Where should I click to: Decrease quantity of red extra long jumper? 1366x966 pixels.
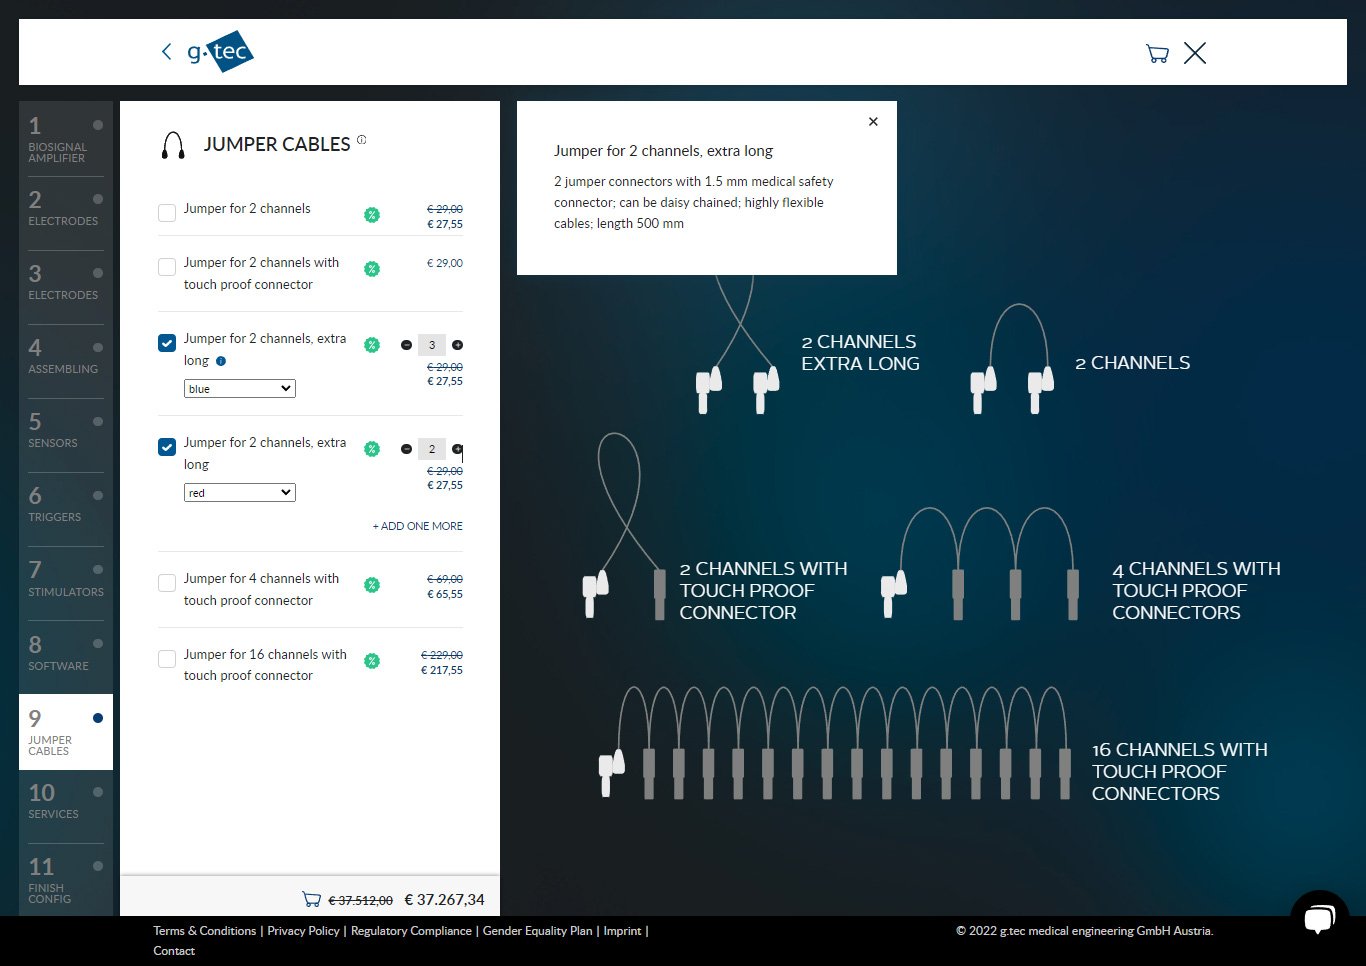click(x=406, y=449)
